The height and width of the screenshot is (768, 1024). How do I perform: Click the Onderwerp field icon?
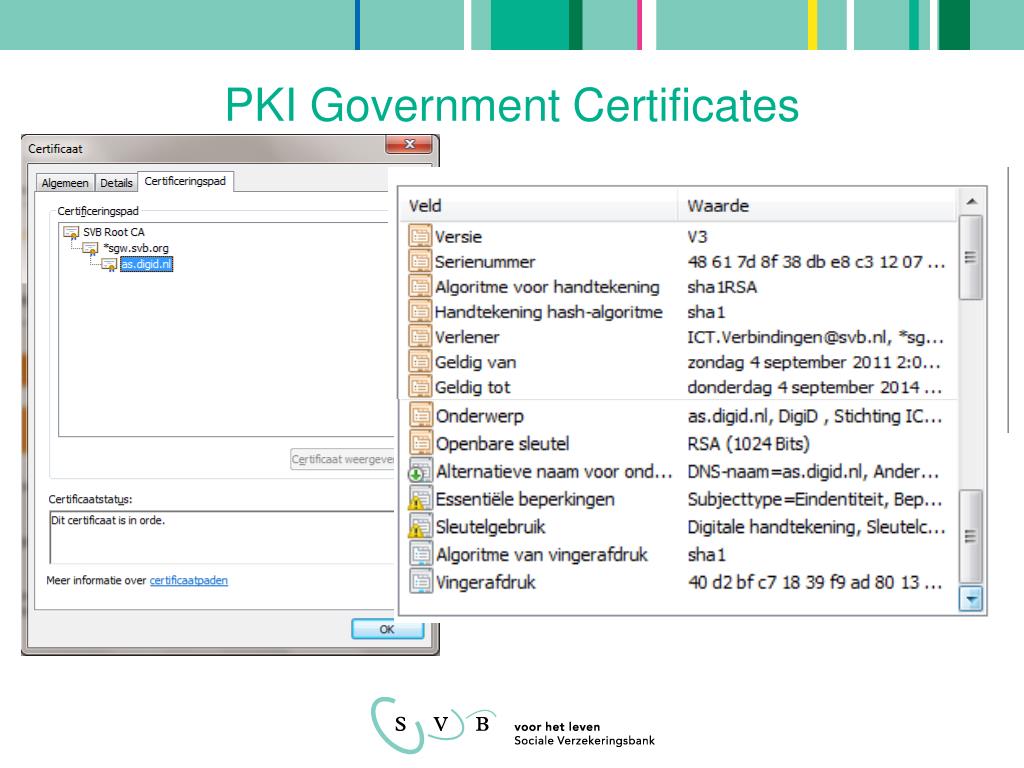(x=421, y=415)
